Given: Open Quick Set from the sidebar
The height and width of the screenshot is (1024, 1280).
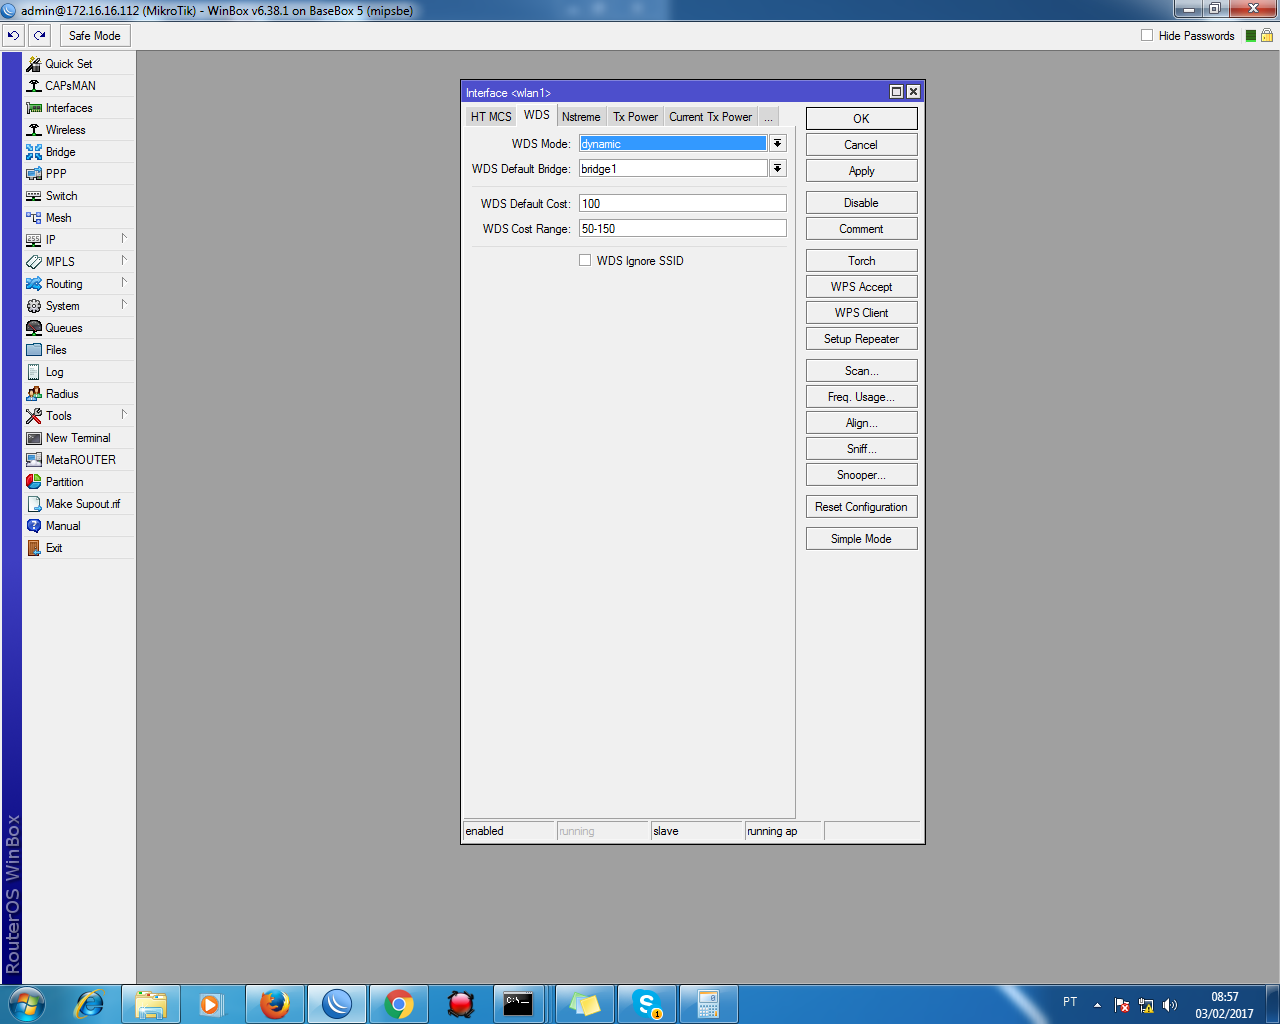Looking at the screenshot, I should pyautogui.click(x=68, y=64).
